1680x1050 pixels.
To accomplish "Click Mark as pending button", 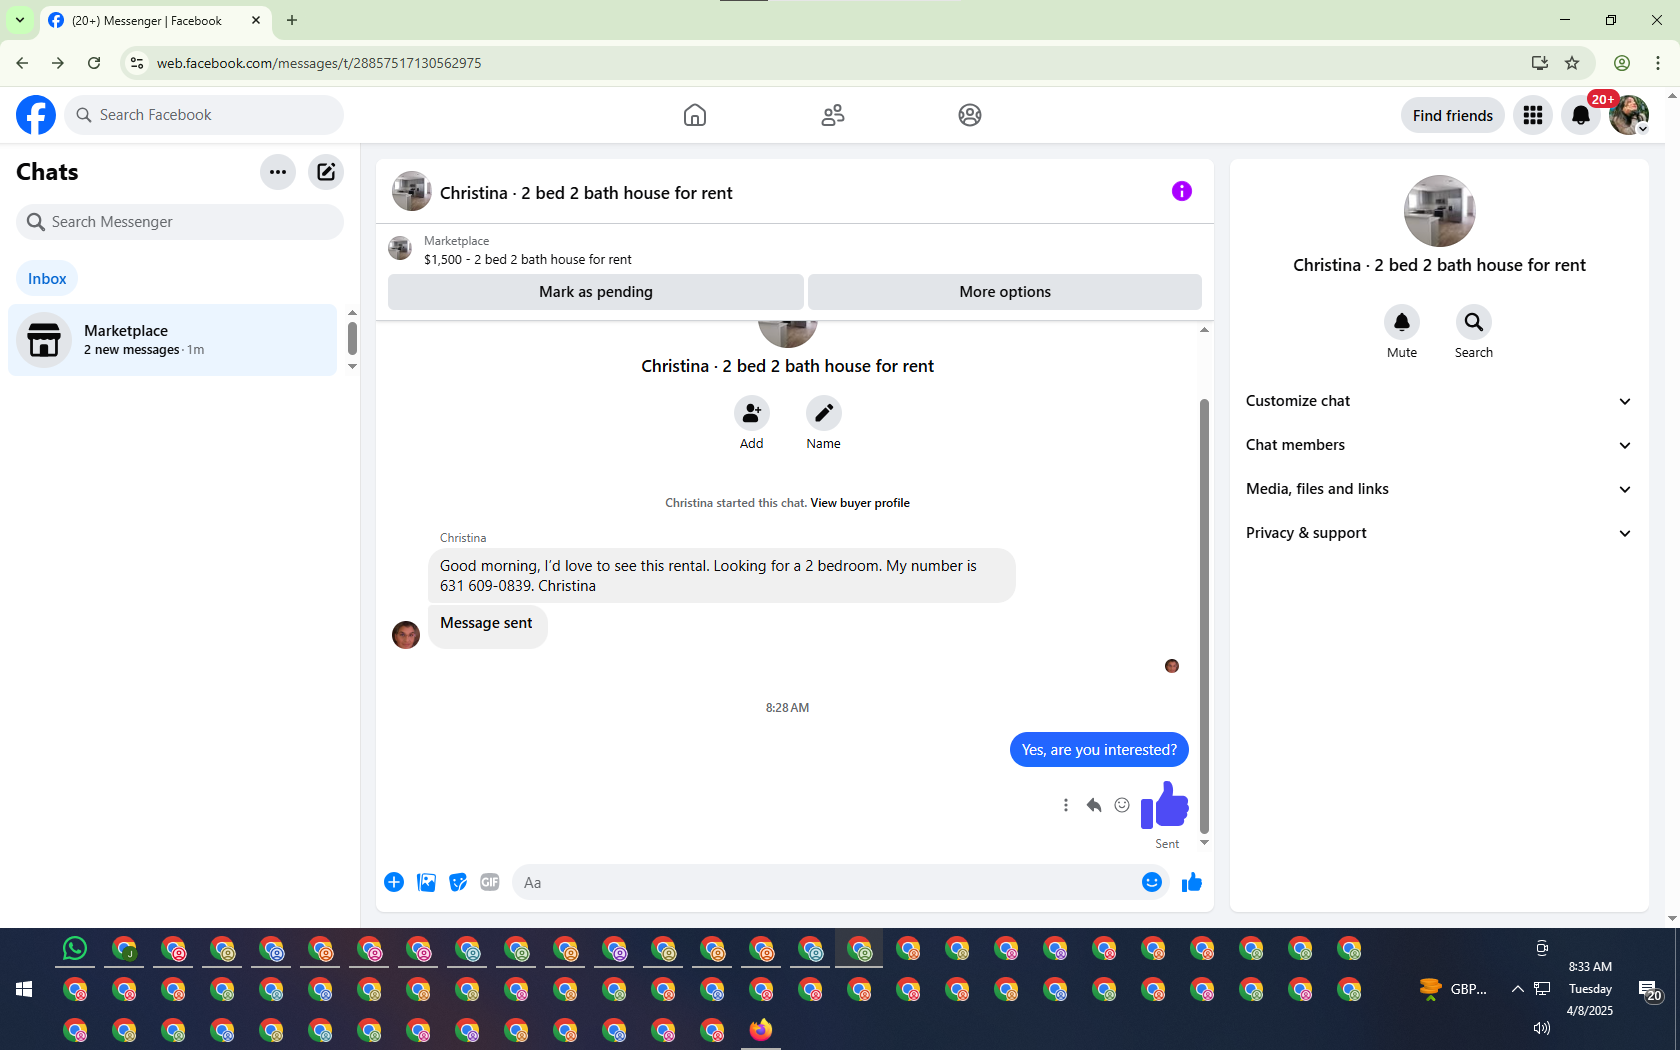I will (x=596, y=292).
